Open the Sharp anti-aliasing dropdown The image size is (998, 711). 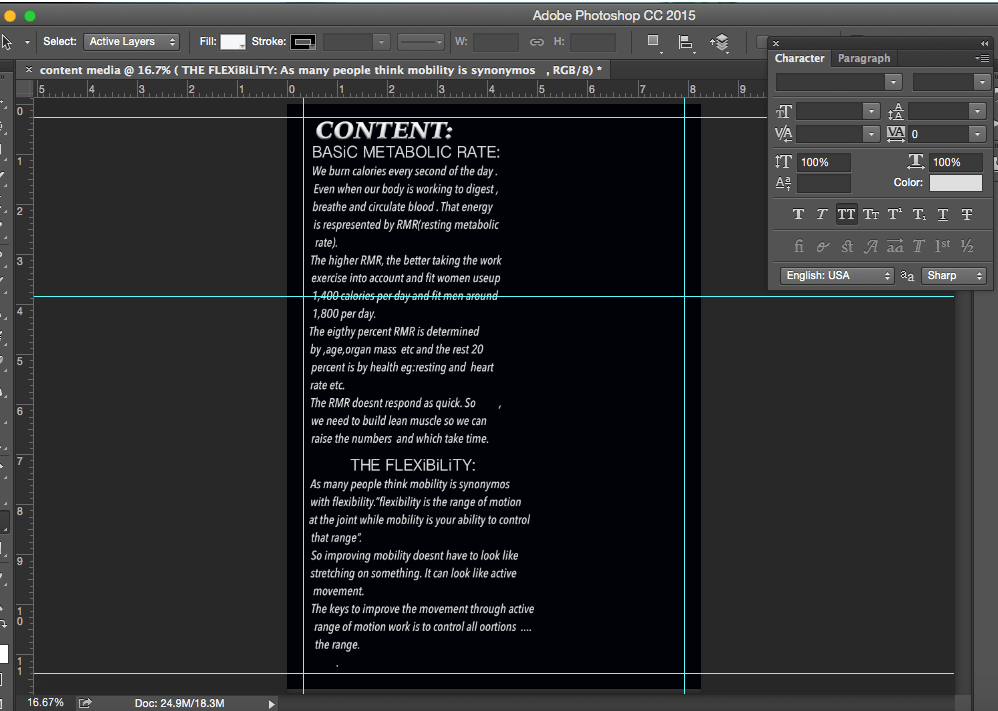click(954, 276)
